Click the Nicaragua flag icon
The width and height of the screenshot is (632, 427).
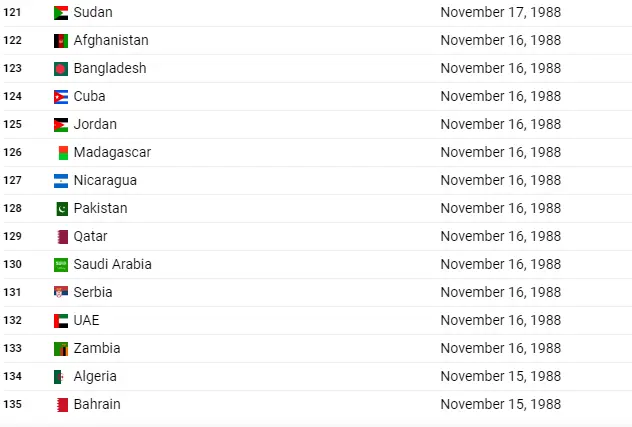[x=61, y=181]
